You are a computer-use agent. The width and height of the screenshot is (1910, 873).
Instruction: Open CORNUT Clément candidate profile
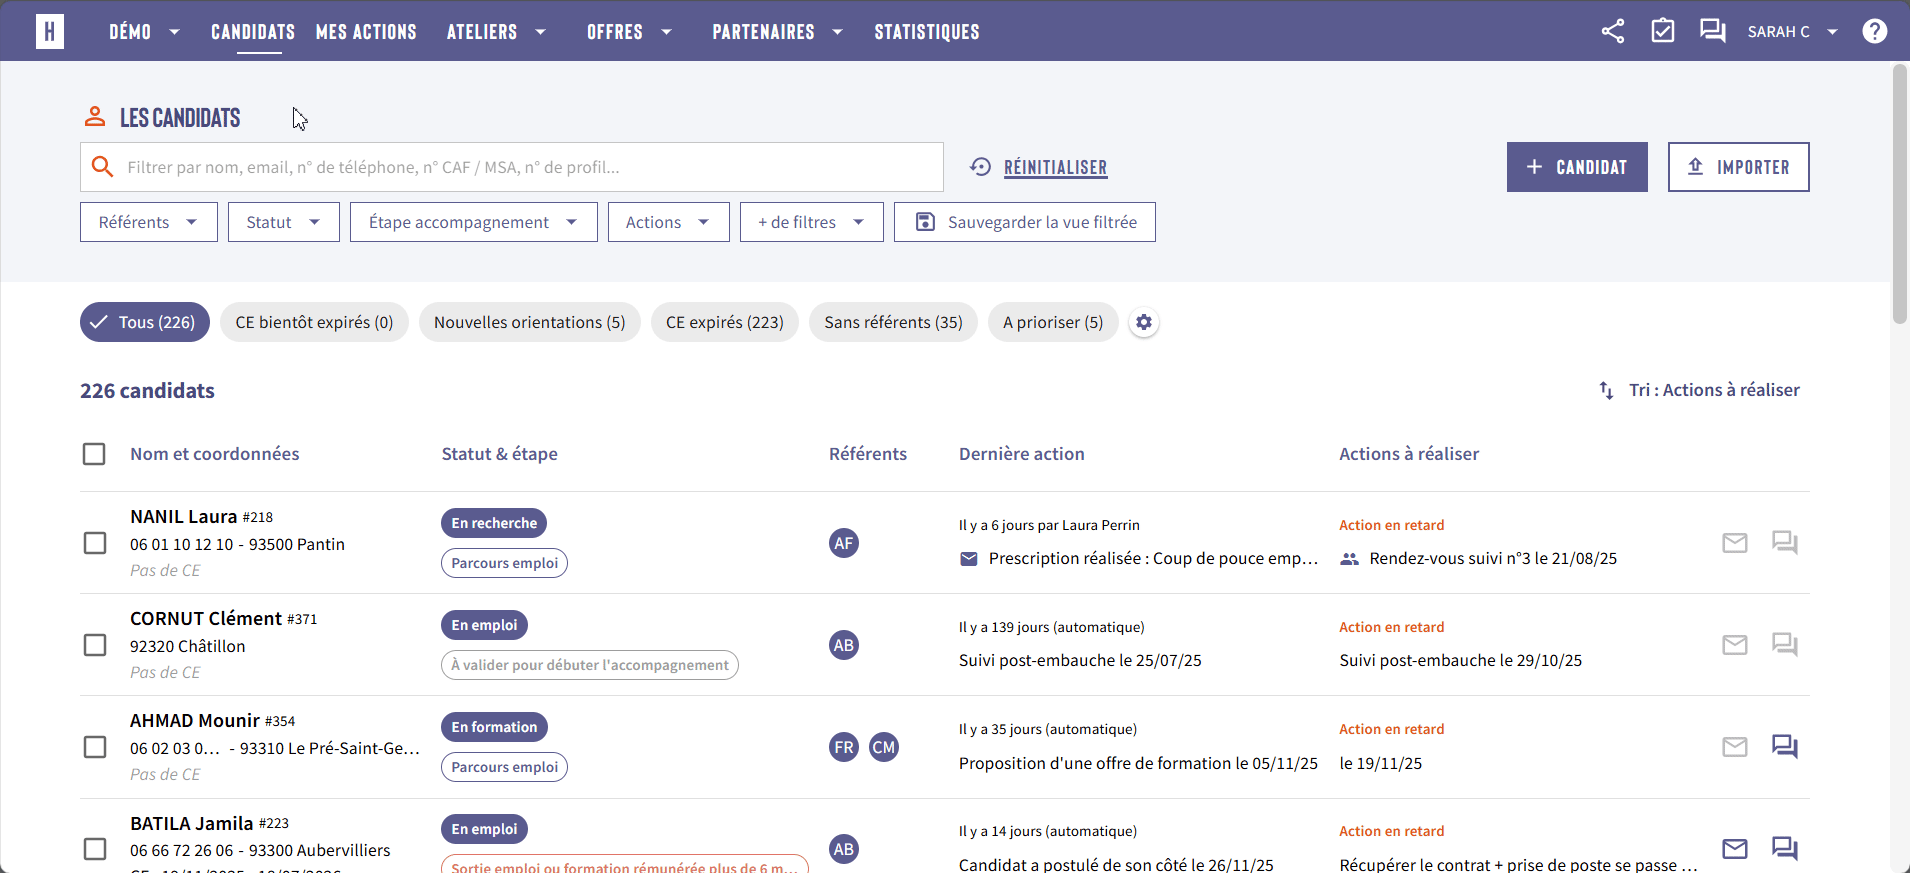click(x=206, y=619)
